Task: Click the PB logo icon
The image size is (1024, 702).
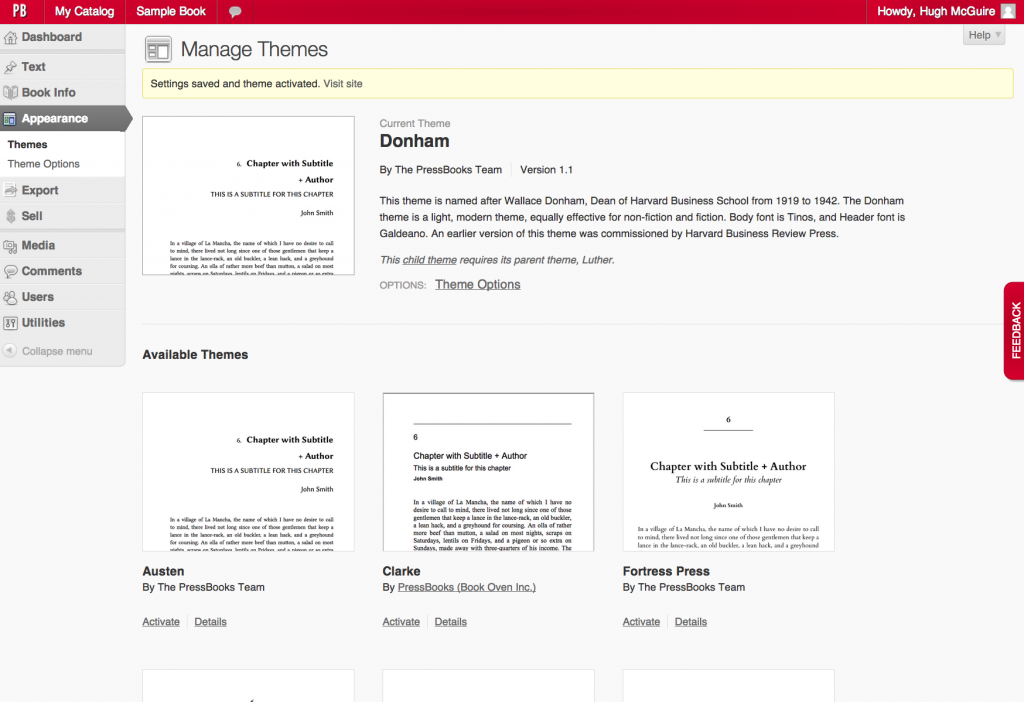Action: point(20,11)
